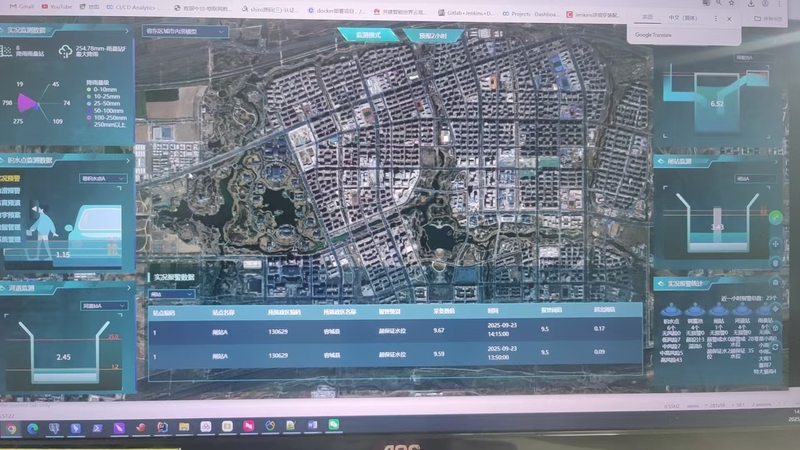
Task: Click the 100-250mm legend color dot
Action: click(x=89, y=118)
